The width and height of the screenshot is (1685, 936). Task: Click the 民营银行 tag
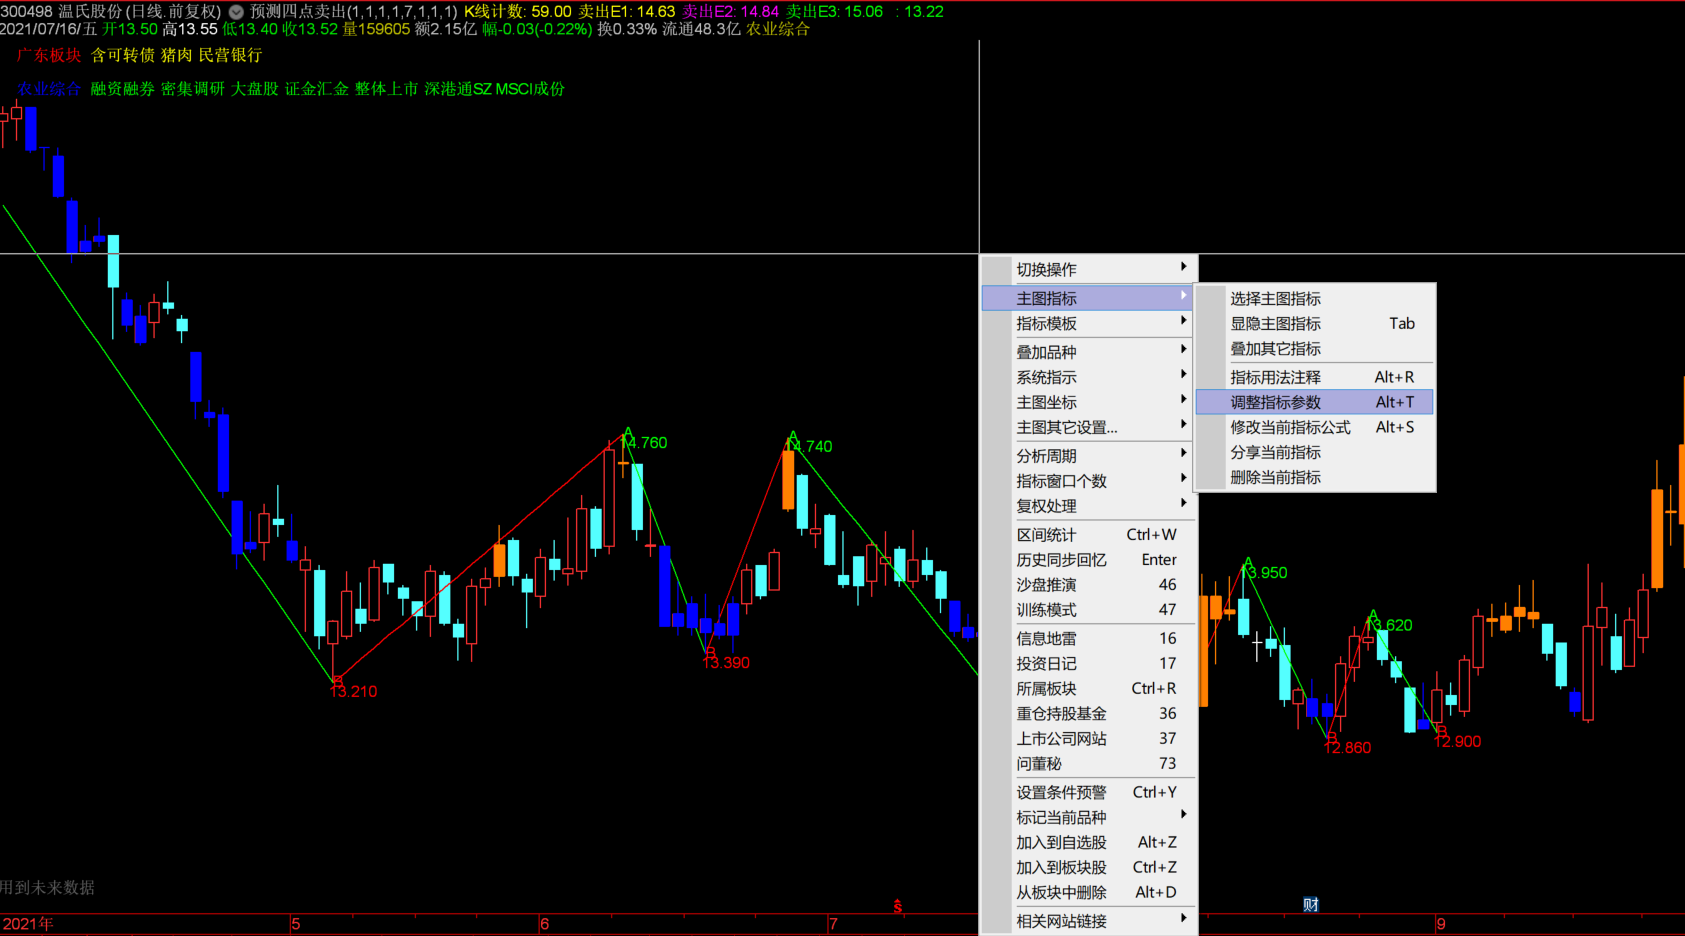(x=230, y=55)
